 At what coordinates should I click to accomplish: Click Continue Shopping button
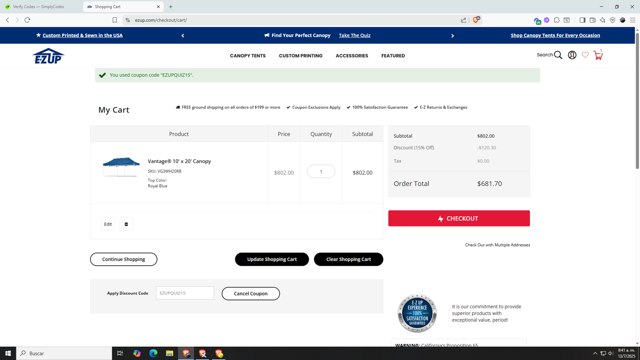(124, 259)
